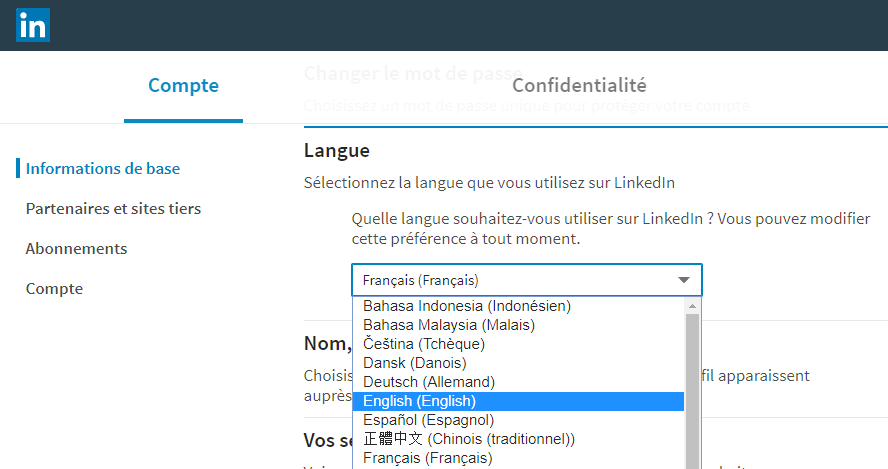
Task: Choose Chinois (traditionnel) language option
Action: [x=469, y=439]
